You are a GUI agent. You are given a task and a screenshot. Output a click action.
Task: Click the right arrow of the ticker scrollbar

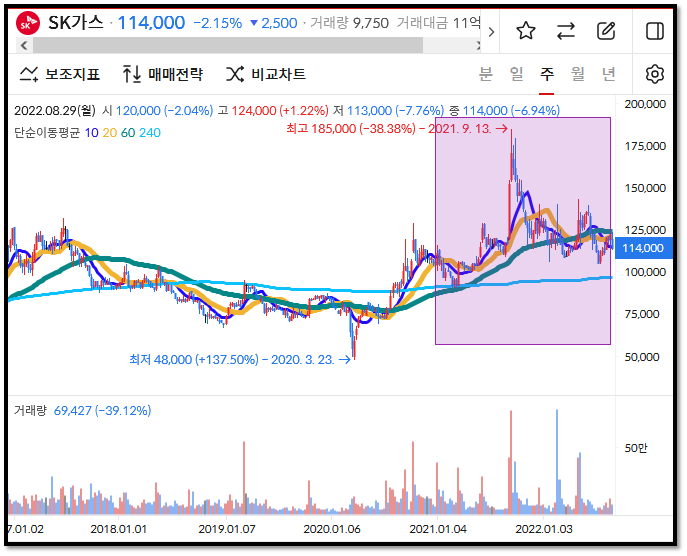coord(479,45)
